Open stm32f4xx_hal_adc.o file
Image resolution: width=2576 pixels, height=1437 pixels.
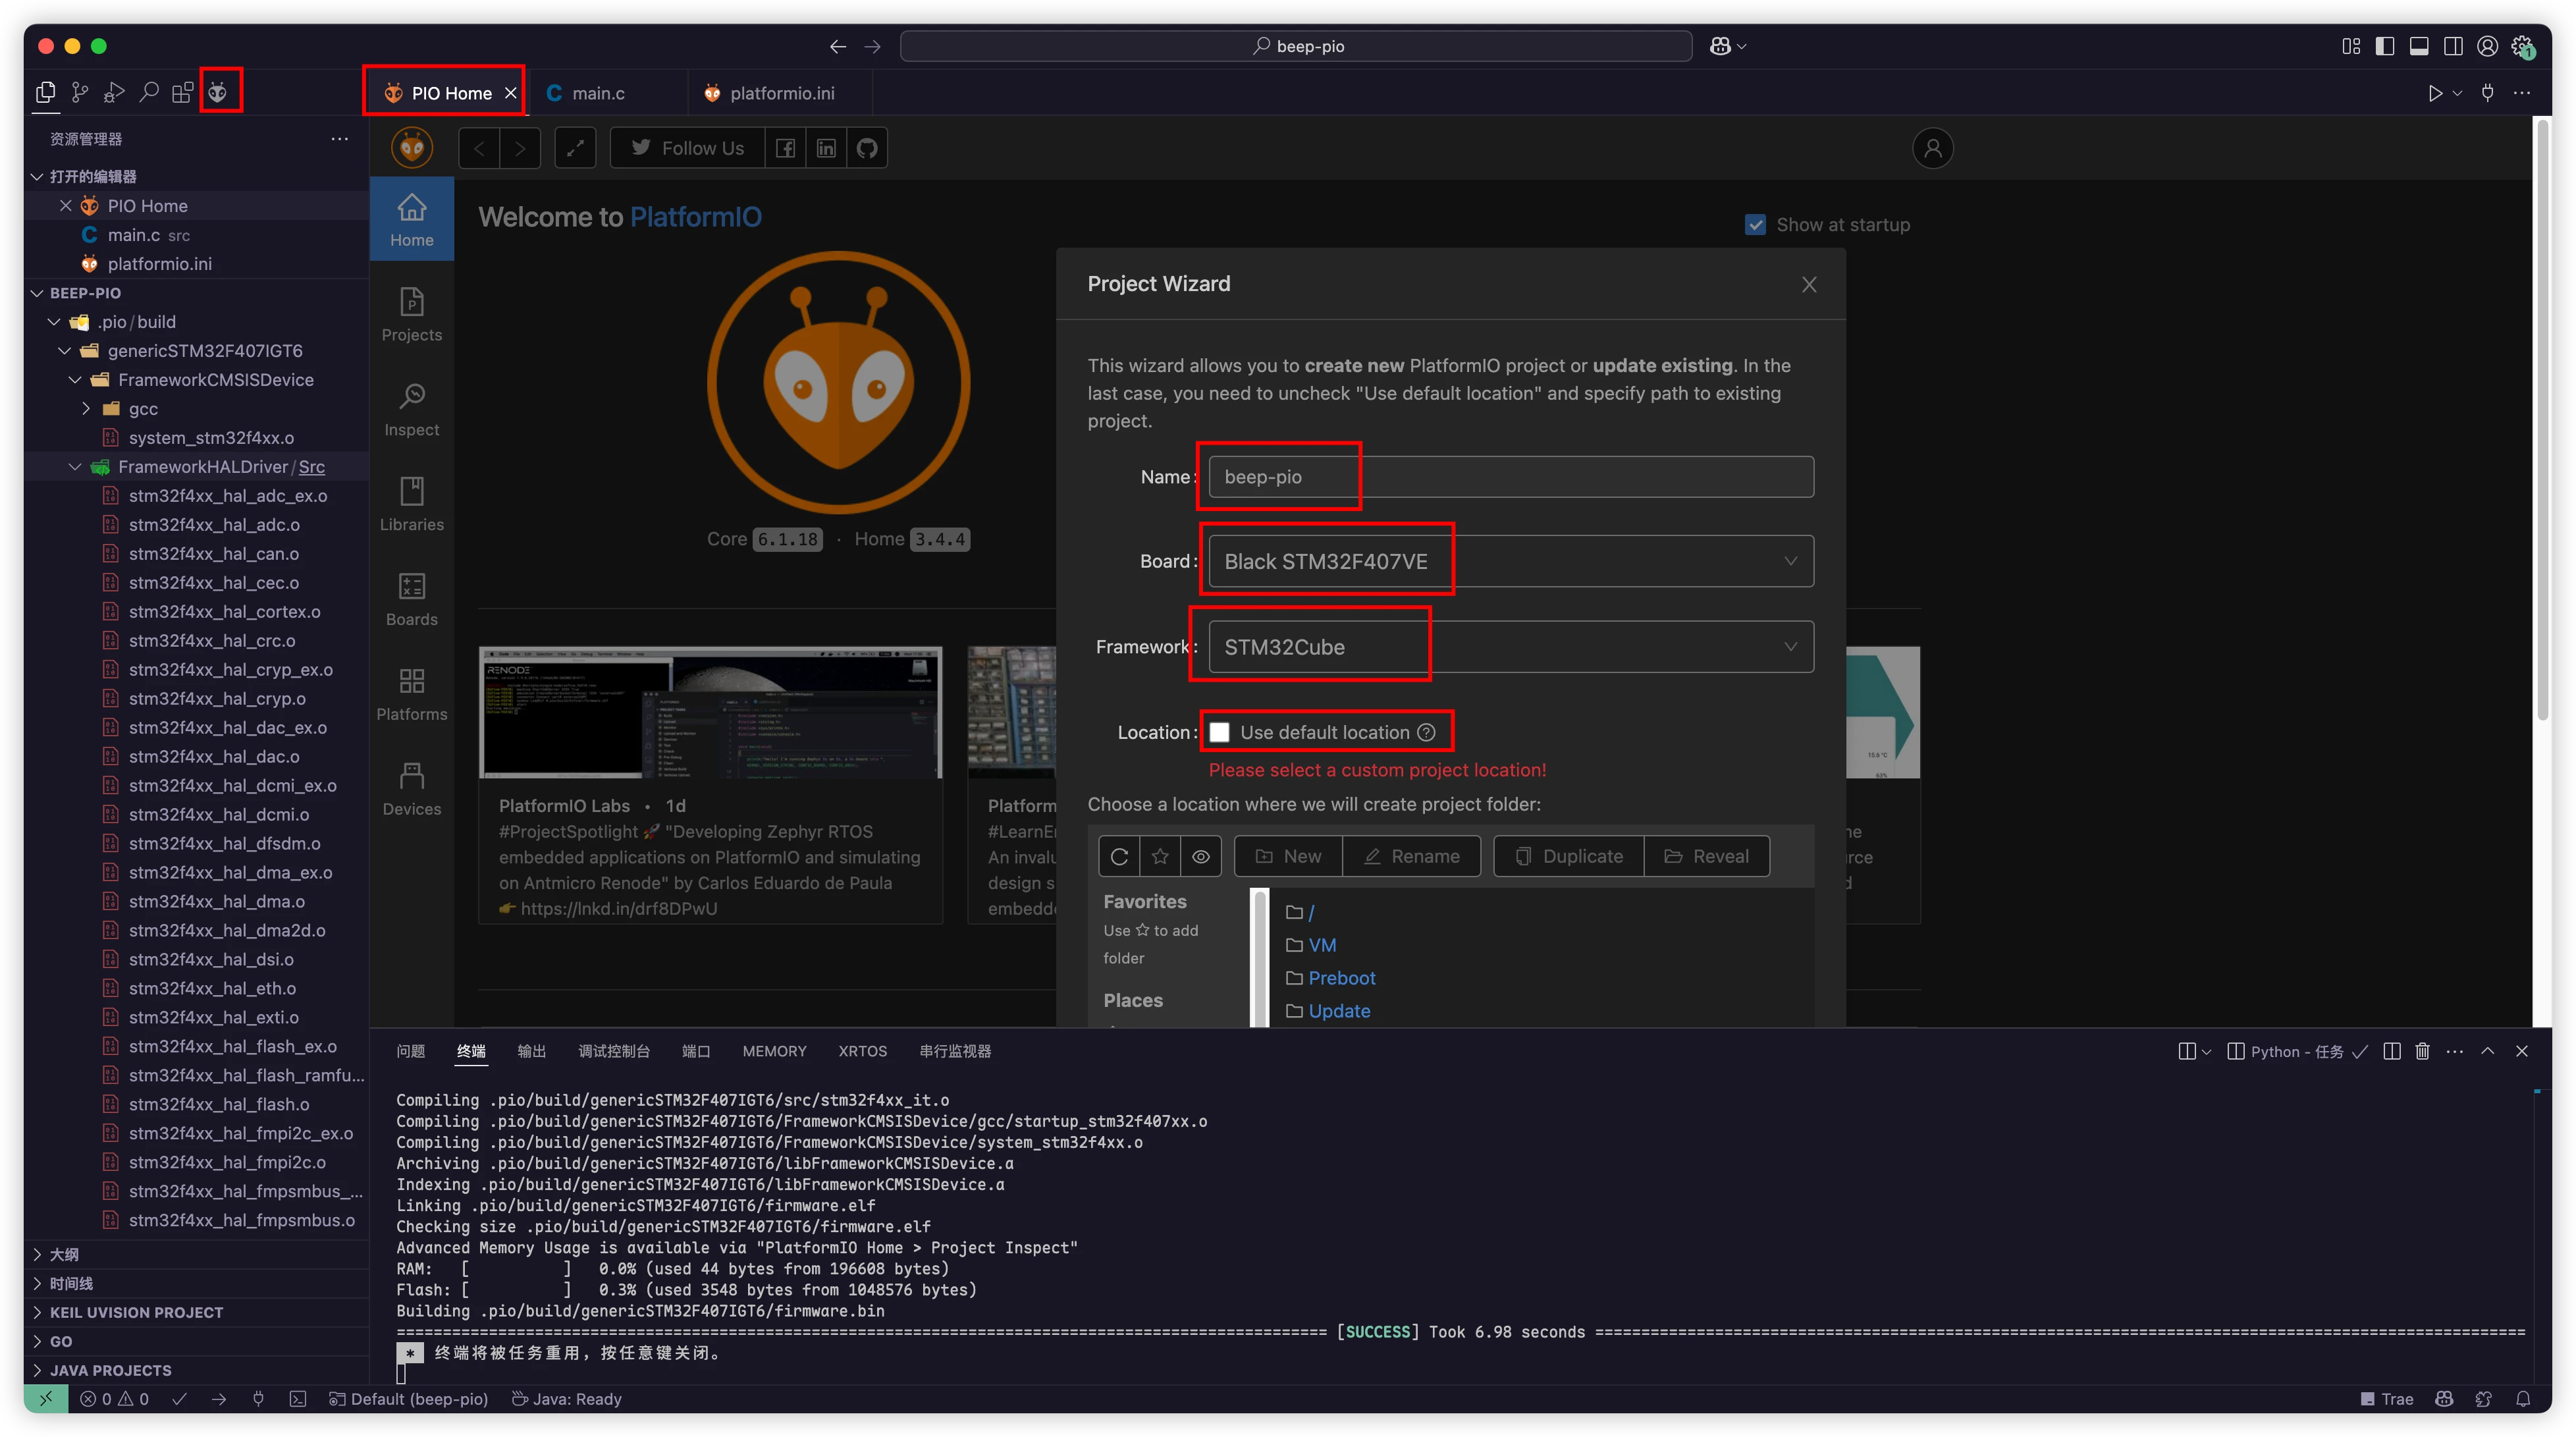tap(214, 525)
